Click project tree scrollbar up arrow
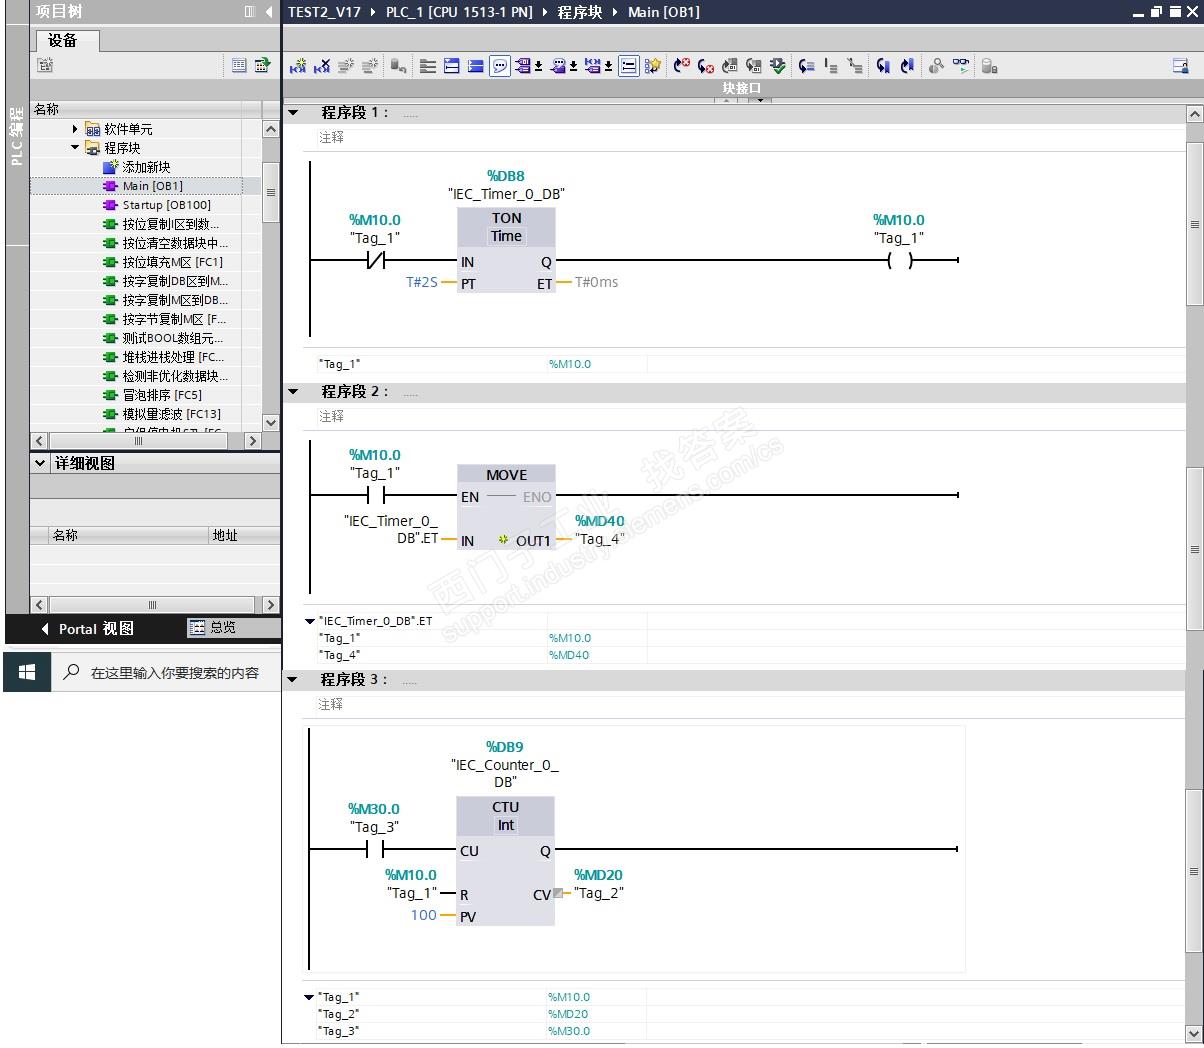Screen dimensions: 1204x1048 271,129
